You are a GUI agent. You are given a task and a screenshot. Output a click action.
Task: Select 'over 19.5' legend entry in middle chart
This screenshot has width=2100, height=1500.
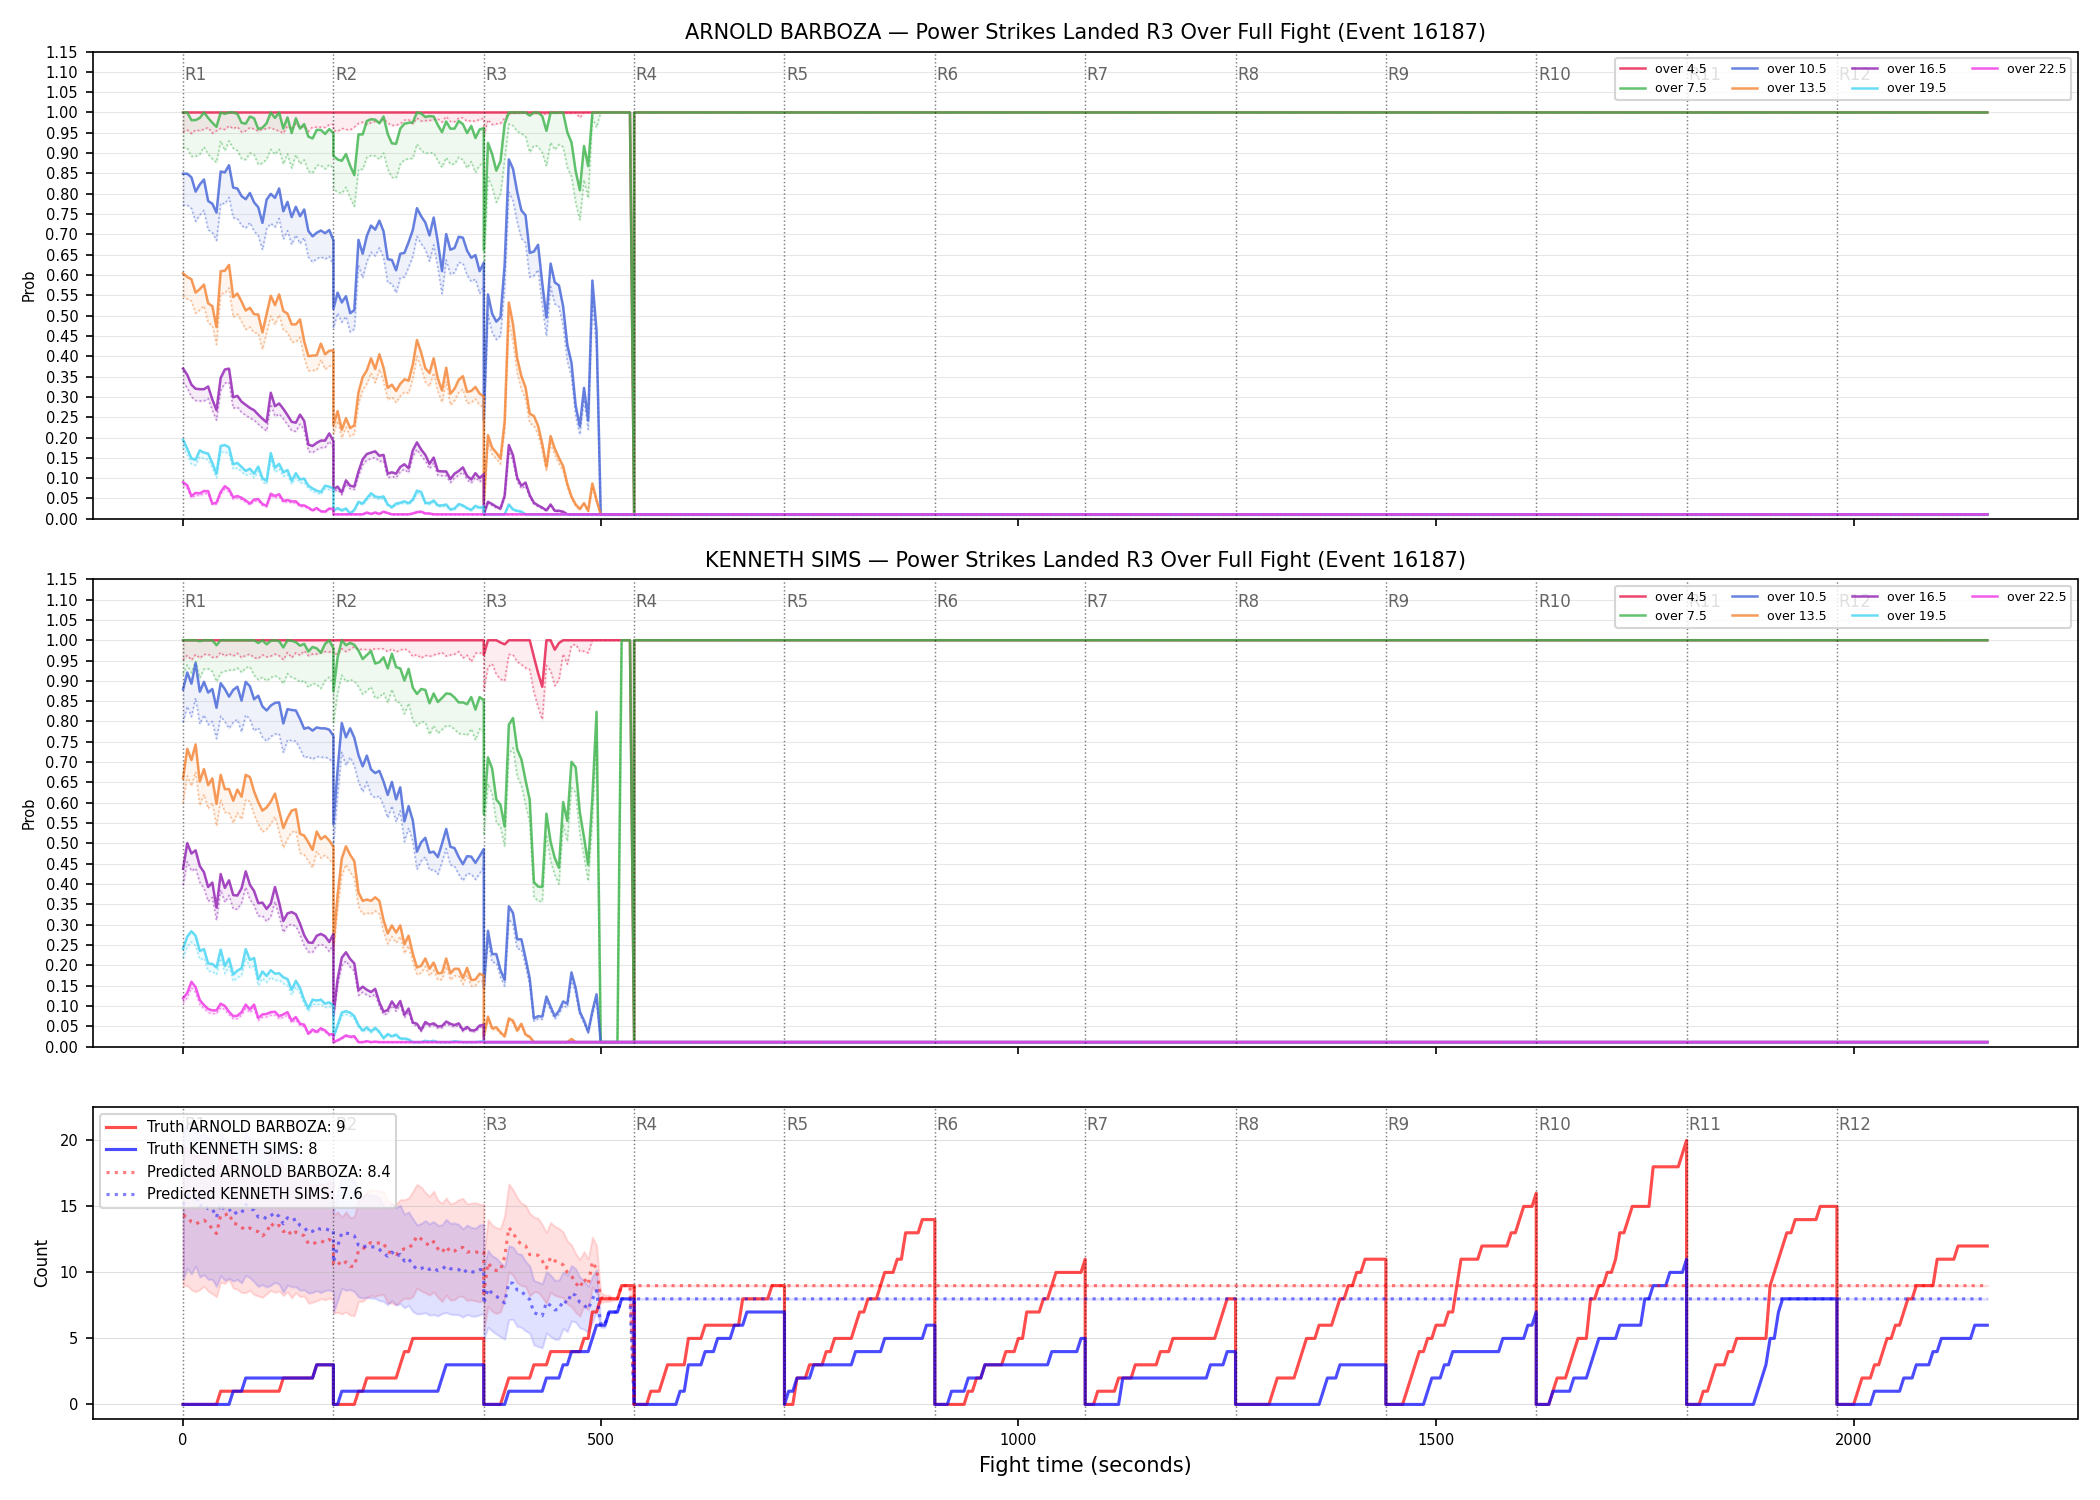[1899, 616]
